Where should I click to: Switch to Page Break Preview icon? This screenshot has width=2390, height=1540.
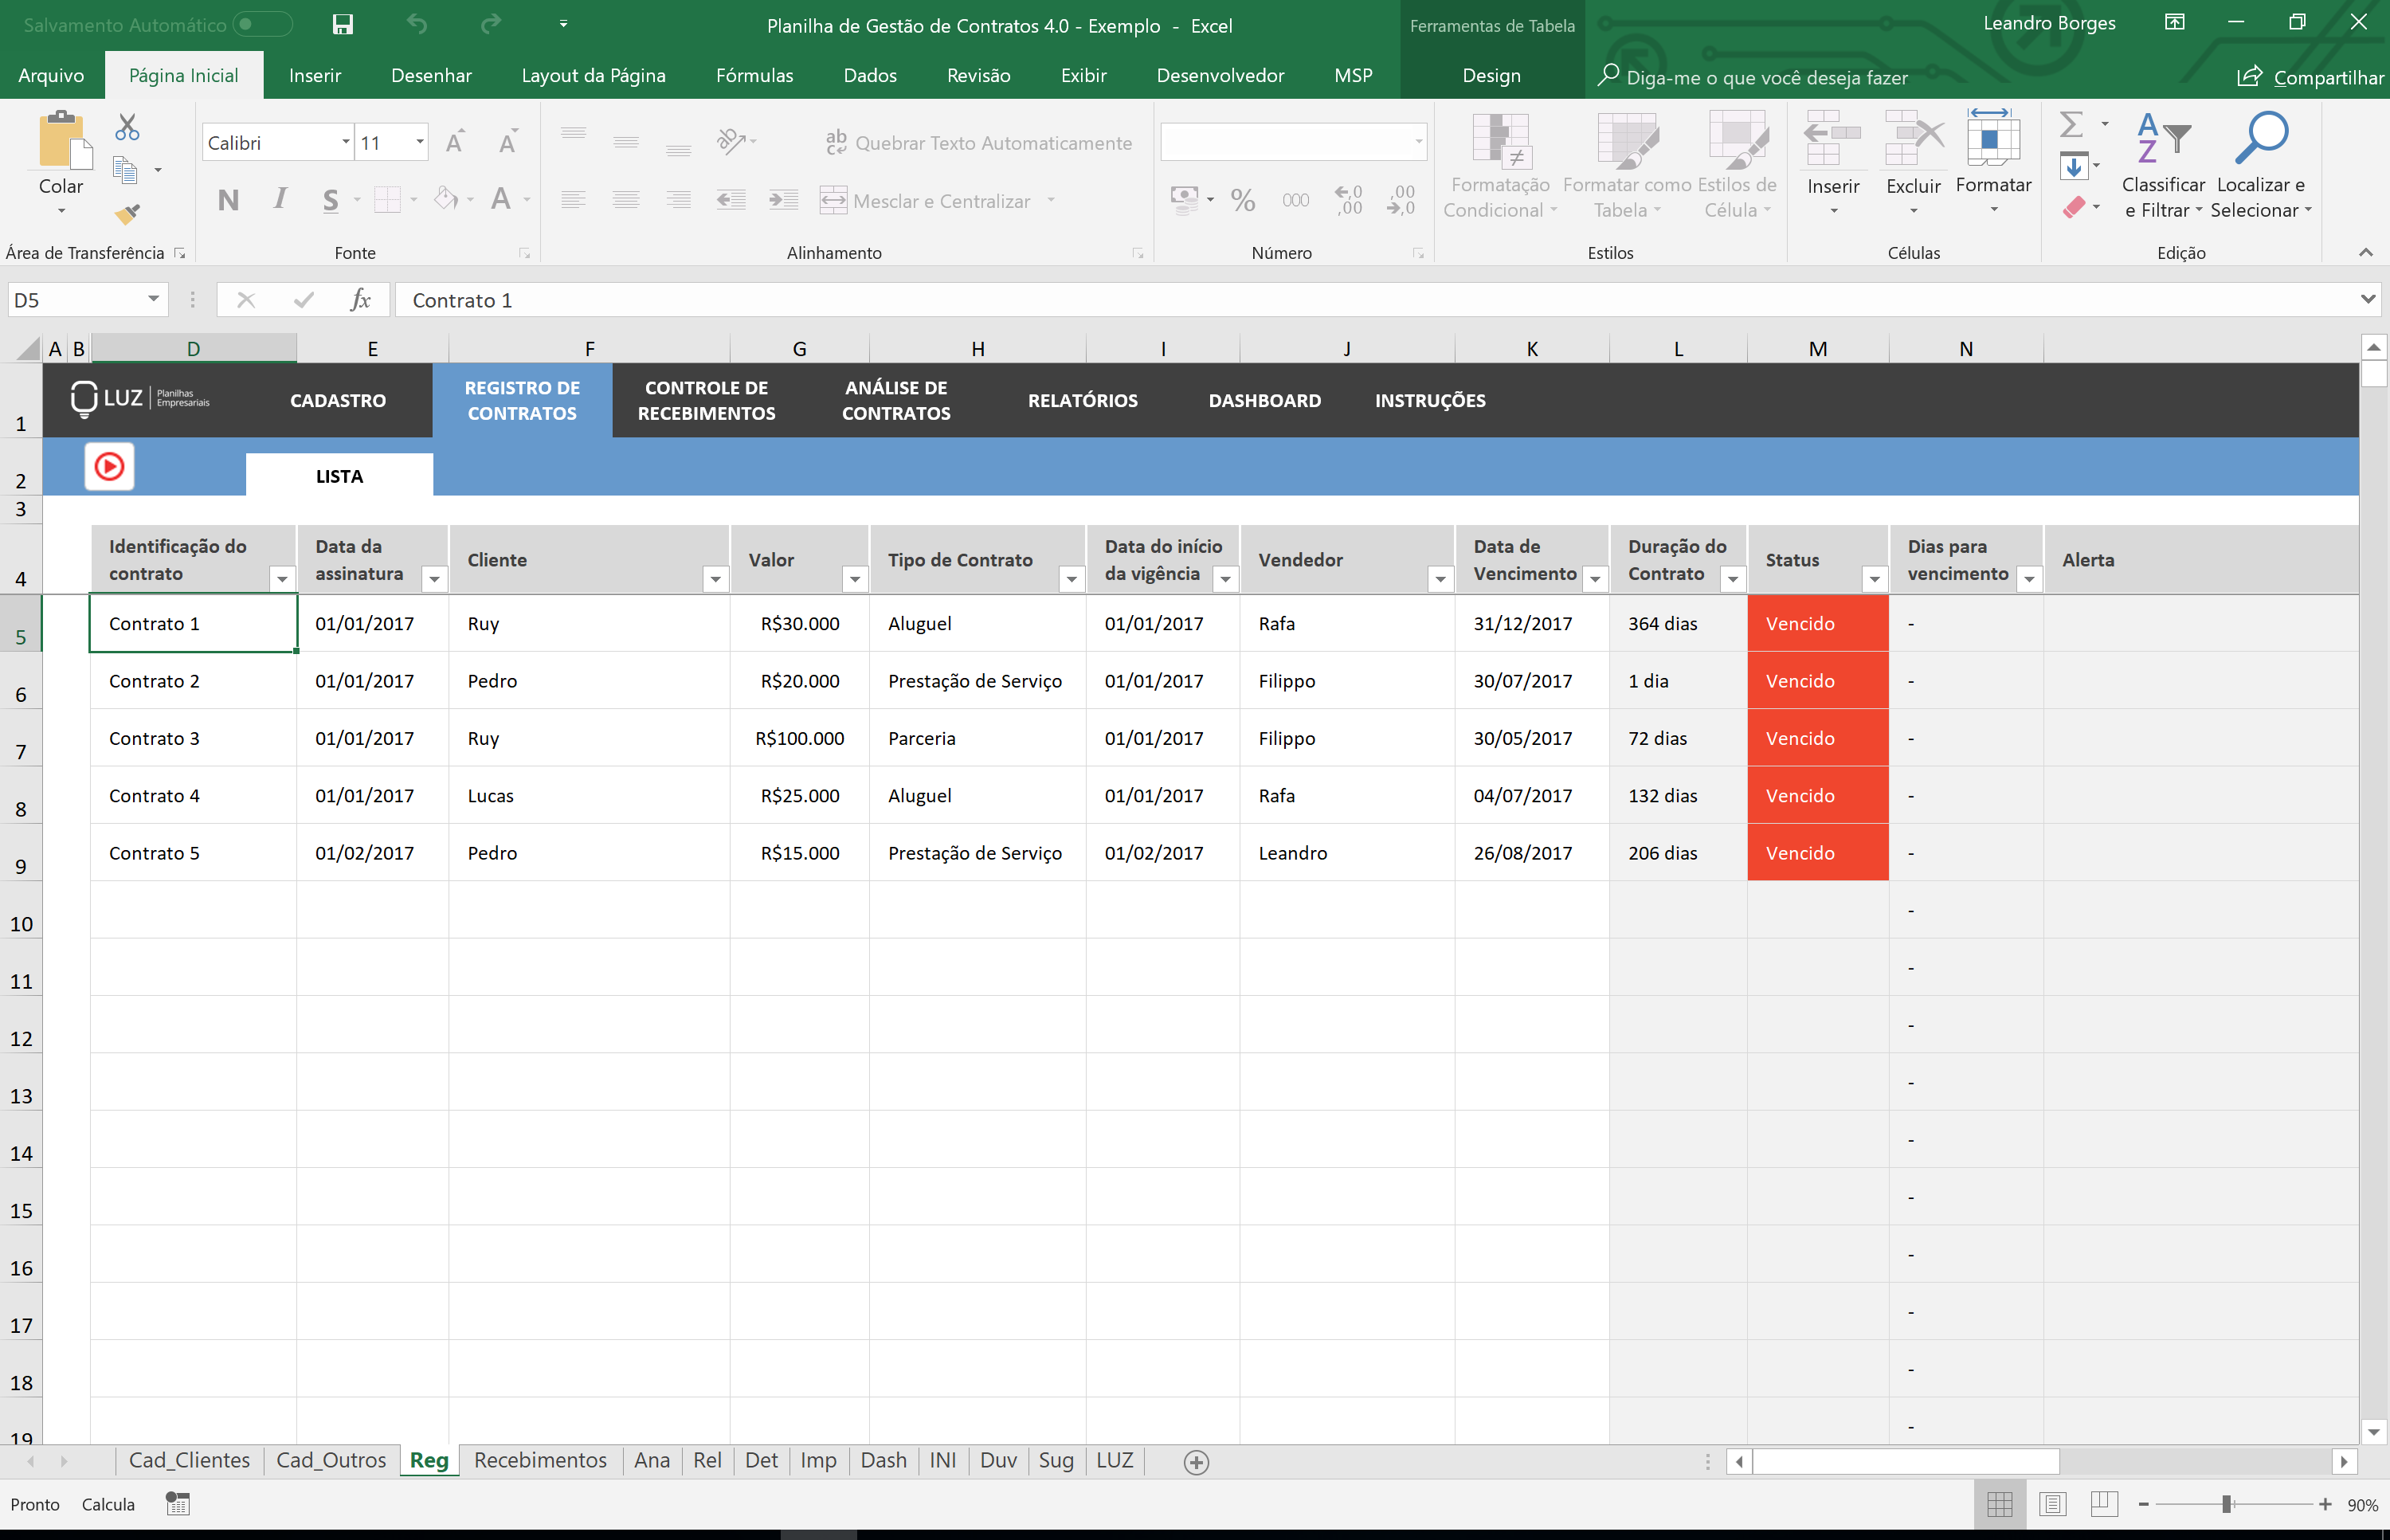[2104, 1504]
